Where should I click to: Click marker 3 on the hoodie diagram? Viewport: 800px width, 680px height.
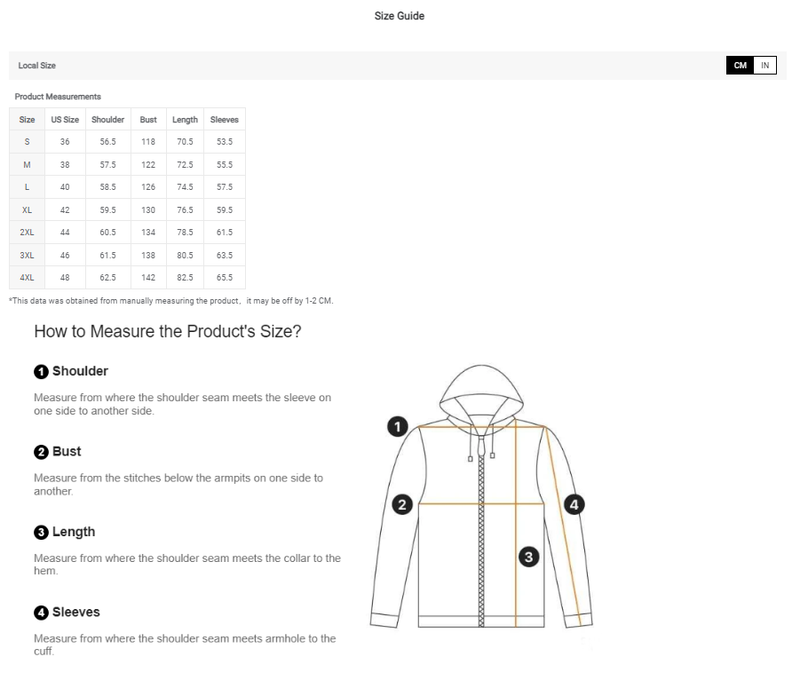pyautogui.click(x=530, y=557)
